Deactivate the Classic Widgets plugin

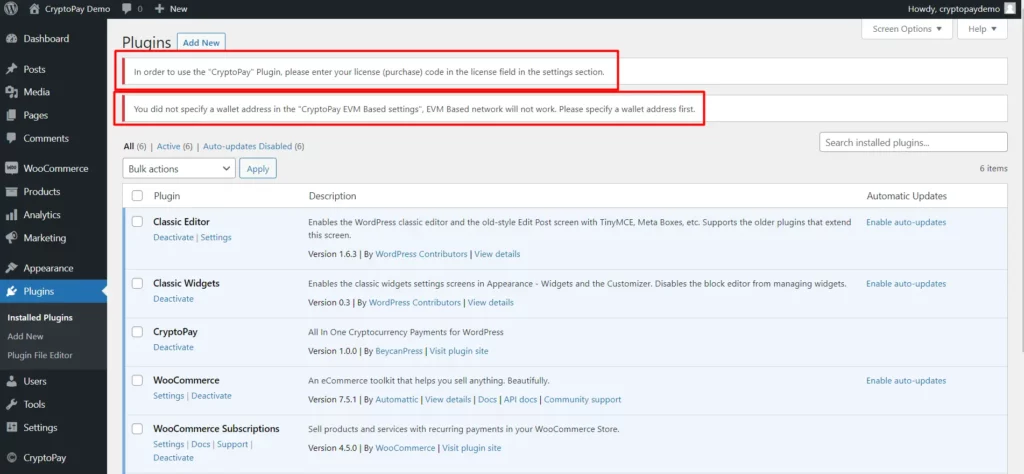pos(173,299)
